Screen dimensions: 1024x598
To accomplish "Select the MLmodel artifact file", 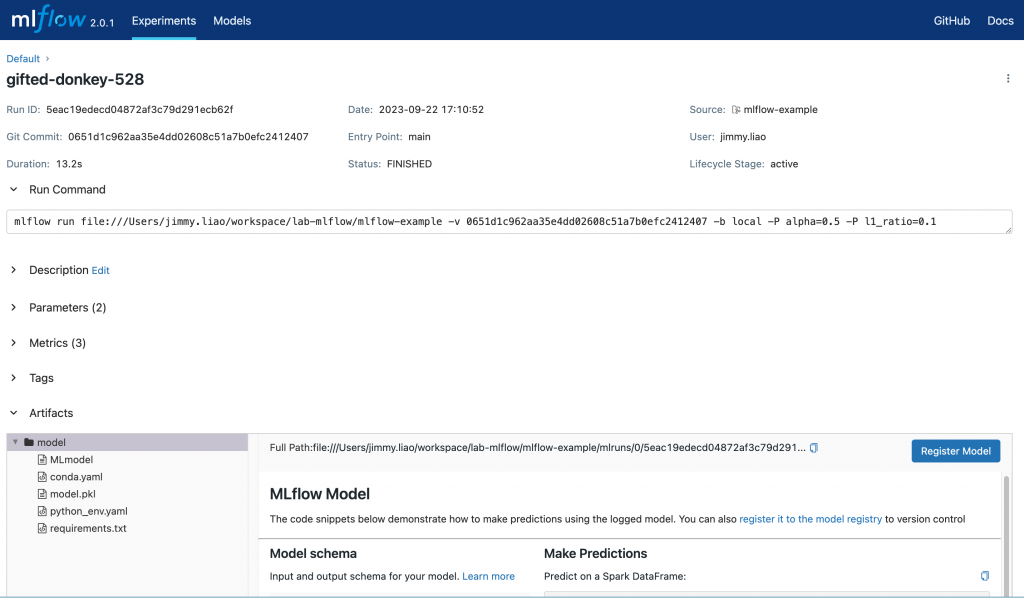I will [72, 460].
